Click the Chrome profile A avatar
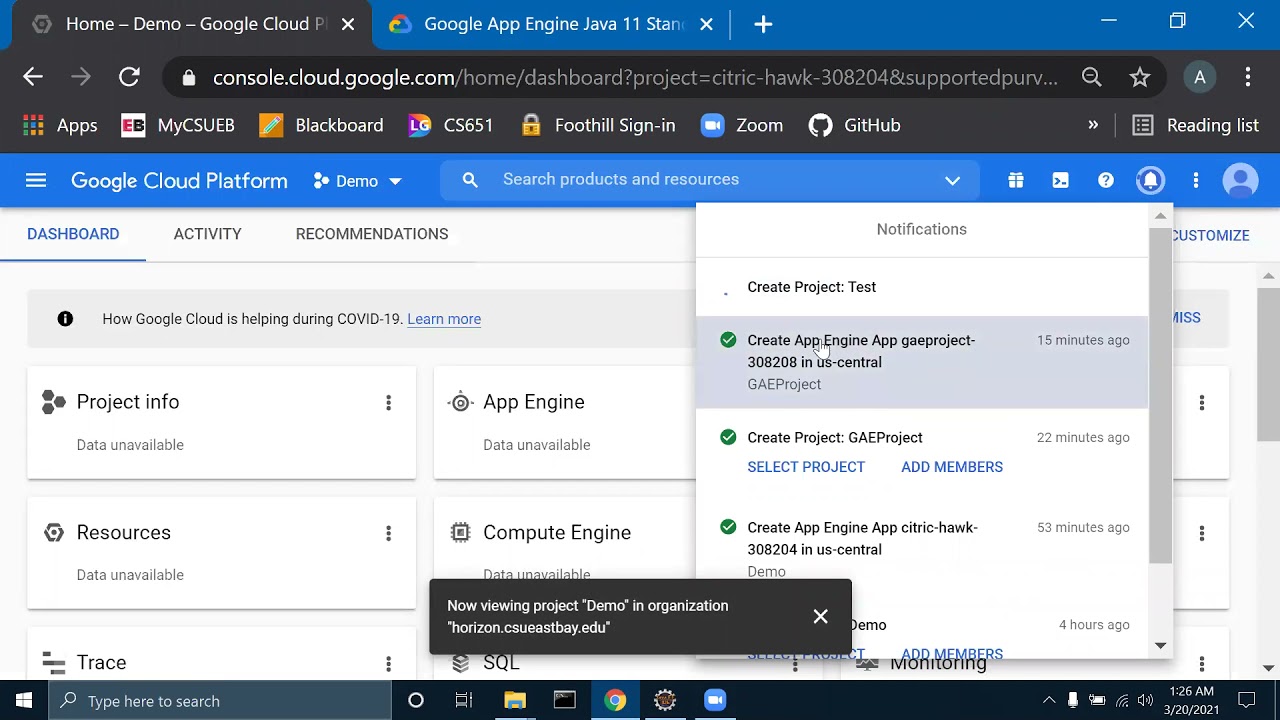 coord(1200,77)
